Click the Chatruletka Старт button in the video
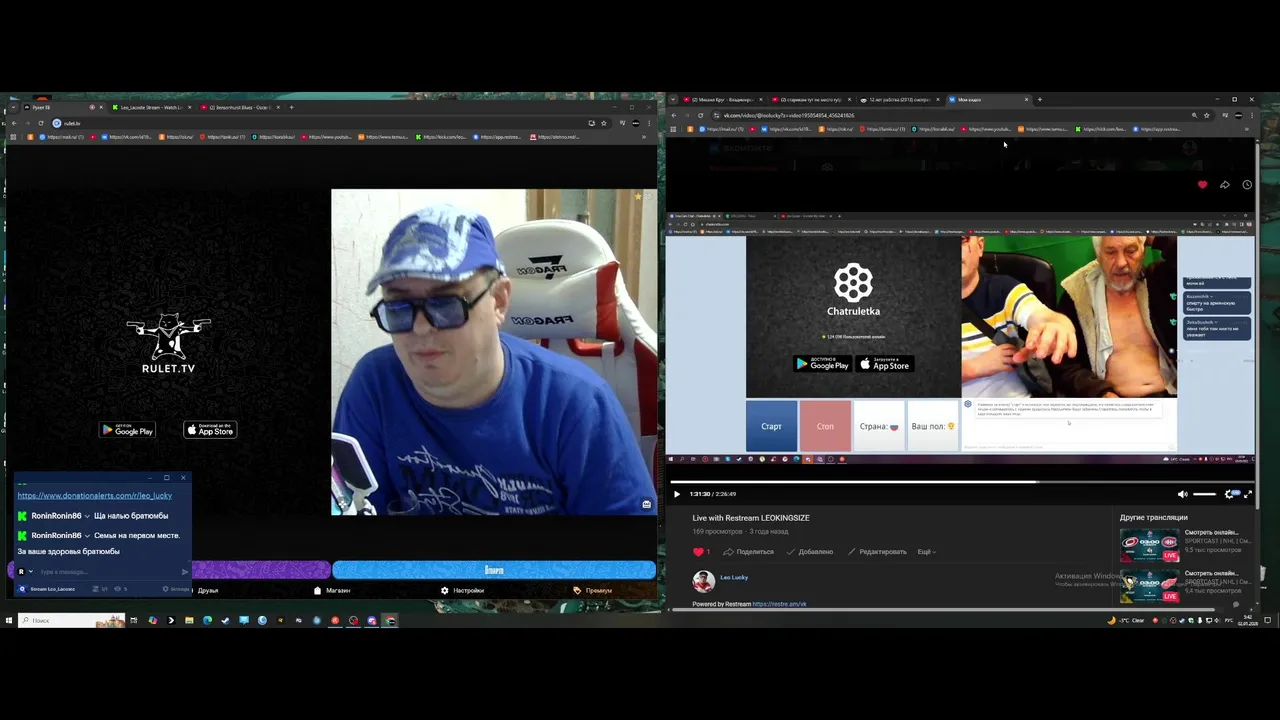The height and width of the screenshot is (720, 1280). [771, 426]
